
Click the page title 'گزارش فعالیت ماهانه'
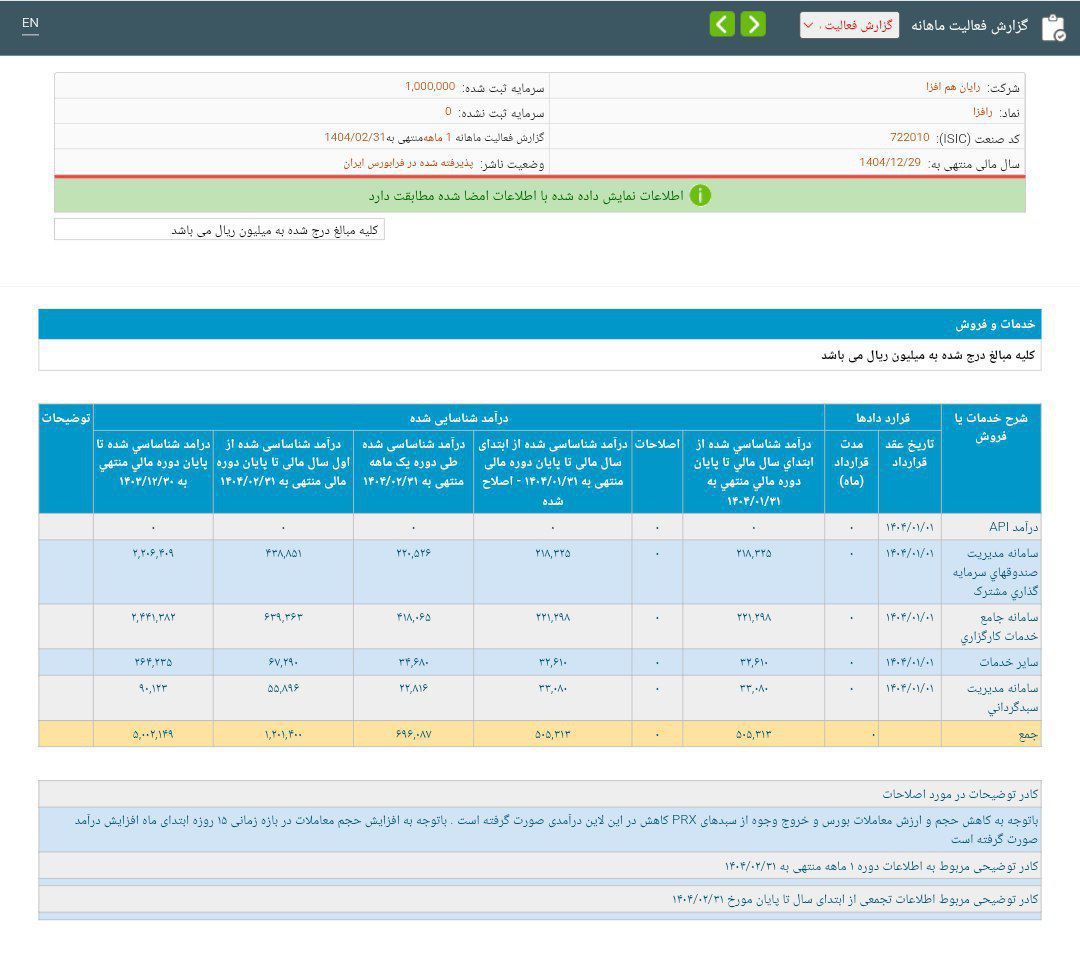click(x=970, y=26)
